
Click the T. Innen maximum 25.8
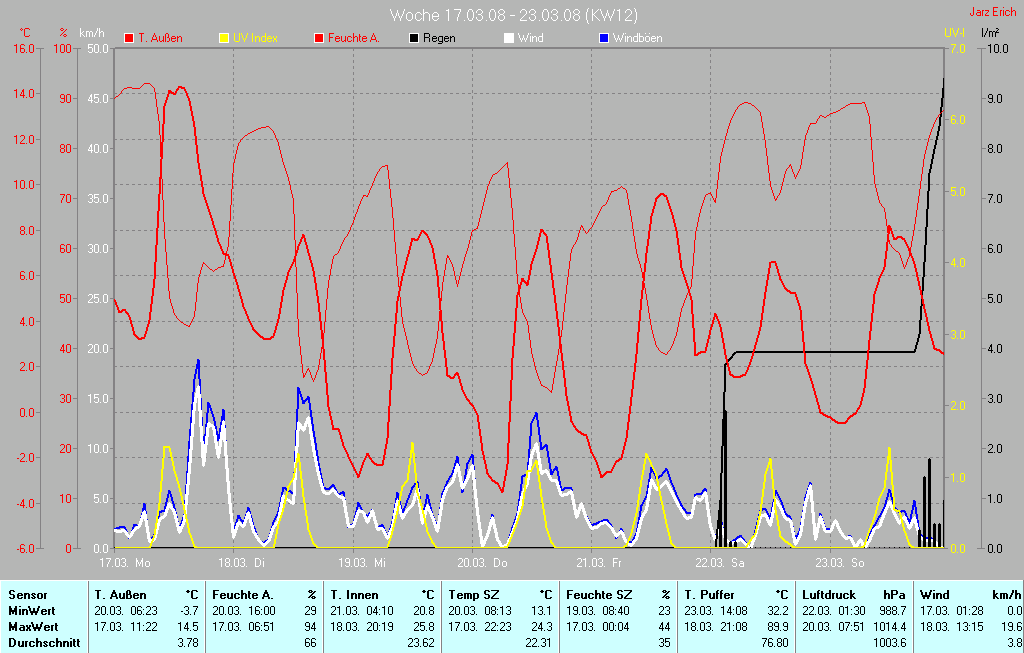click(x=423, y=627)
